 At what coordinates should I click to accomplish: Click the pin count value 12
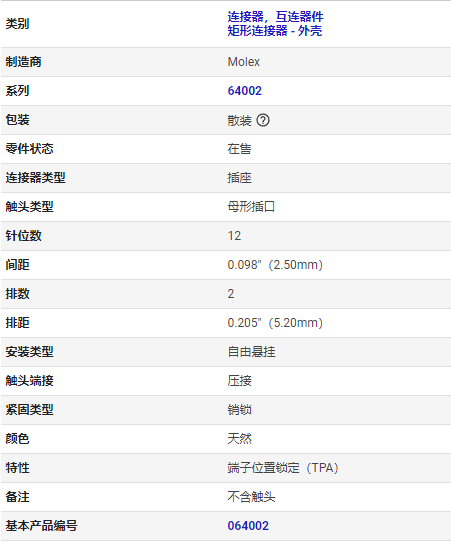click(234, 236)
